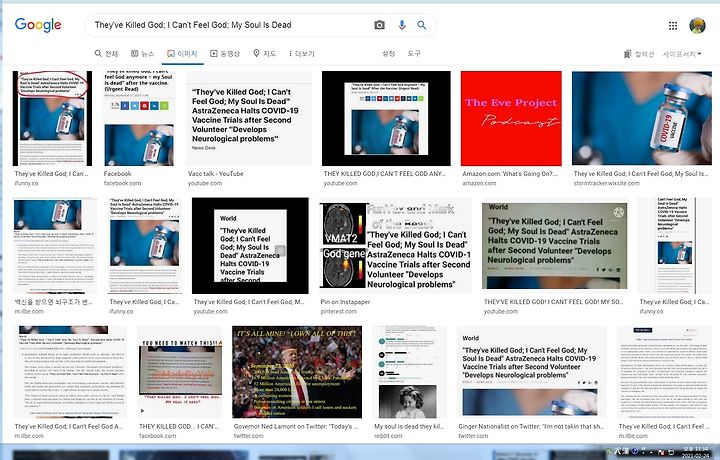
Task: Open 설정 (Settings) menu
Action: [388, 54]
